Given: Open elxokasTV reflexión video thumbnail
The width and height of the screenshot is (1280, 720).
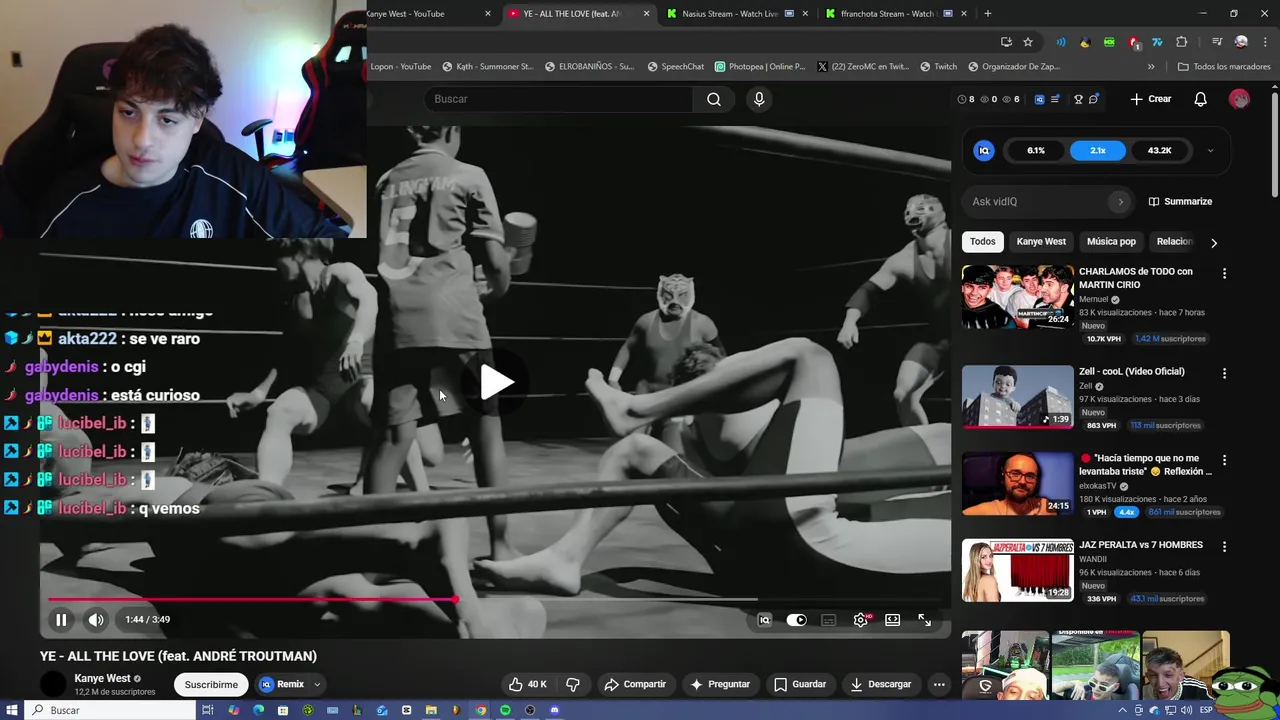Looking at the screenshot, I should point(1017,483).
